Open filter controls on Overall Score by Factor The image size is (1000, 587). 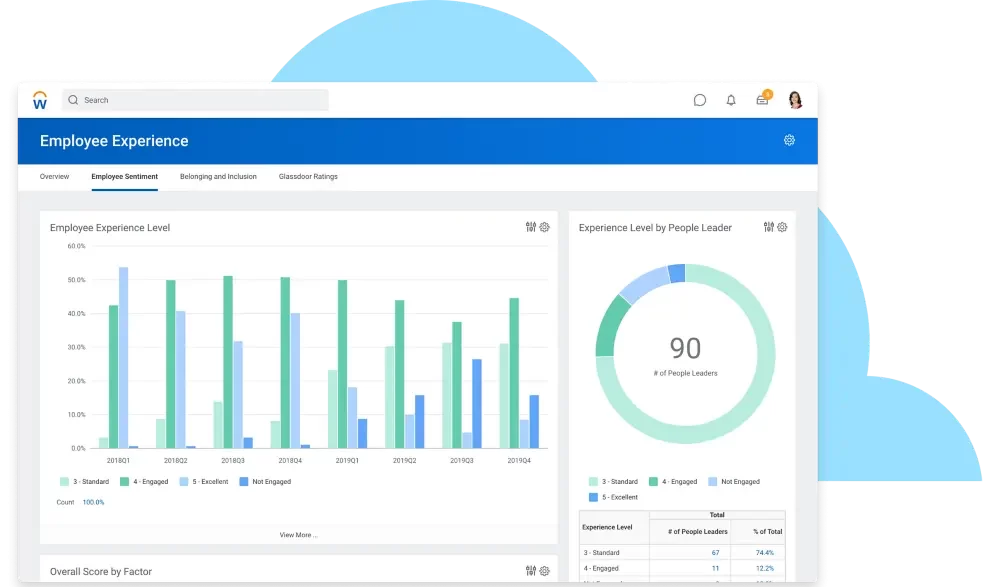click(529, 570)
